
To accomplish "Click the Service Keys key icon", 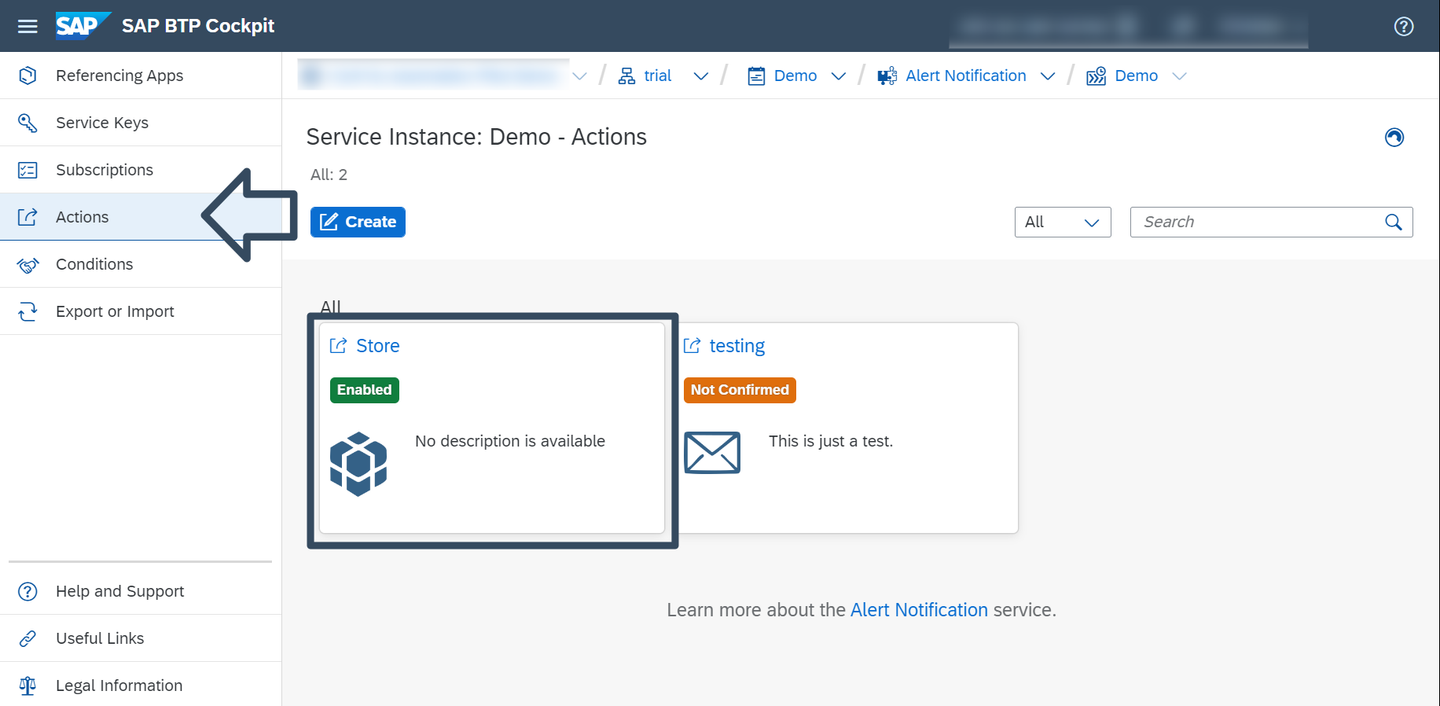I will point(28,123).
